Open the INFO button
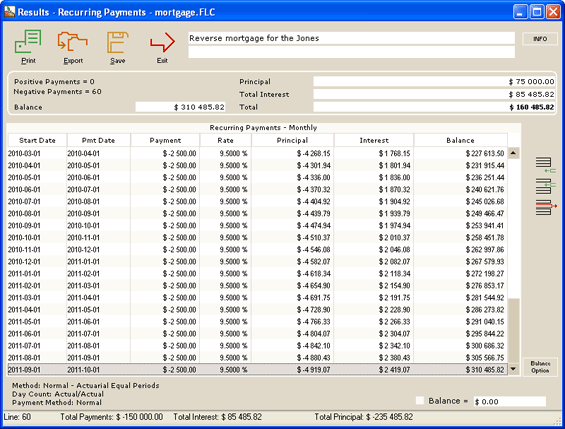Image resolution: width=565 pixels, height=429 pixels. coord(540,39)
